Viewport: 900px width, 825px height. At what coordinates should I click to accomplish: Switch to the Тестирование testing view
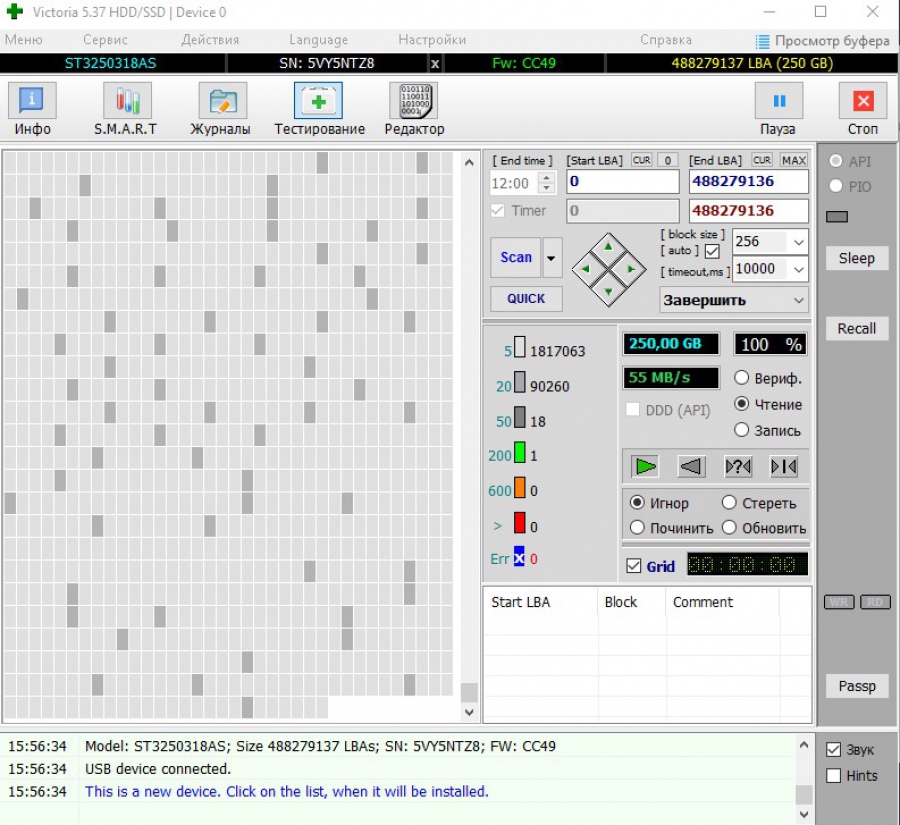click(x=319, y=109)
